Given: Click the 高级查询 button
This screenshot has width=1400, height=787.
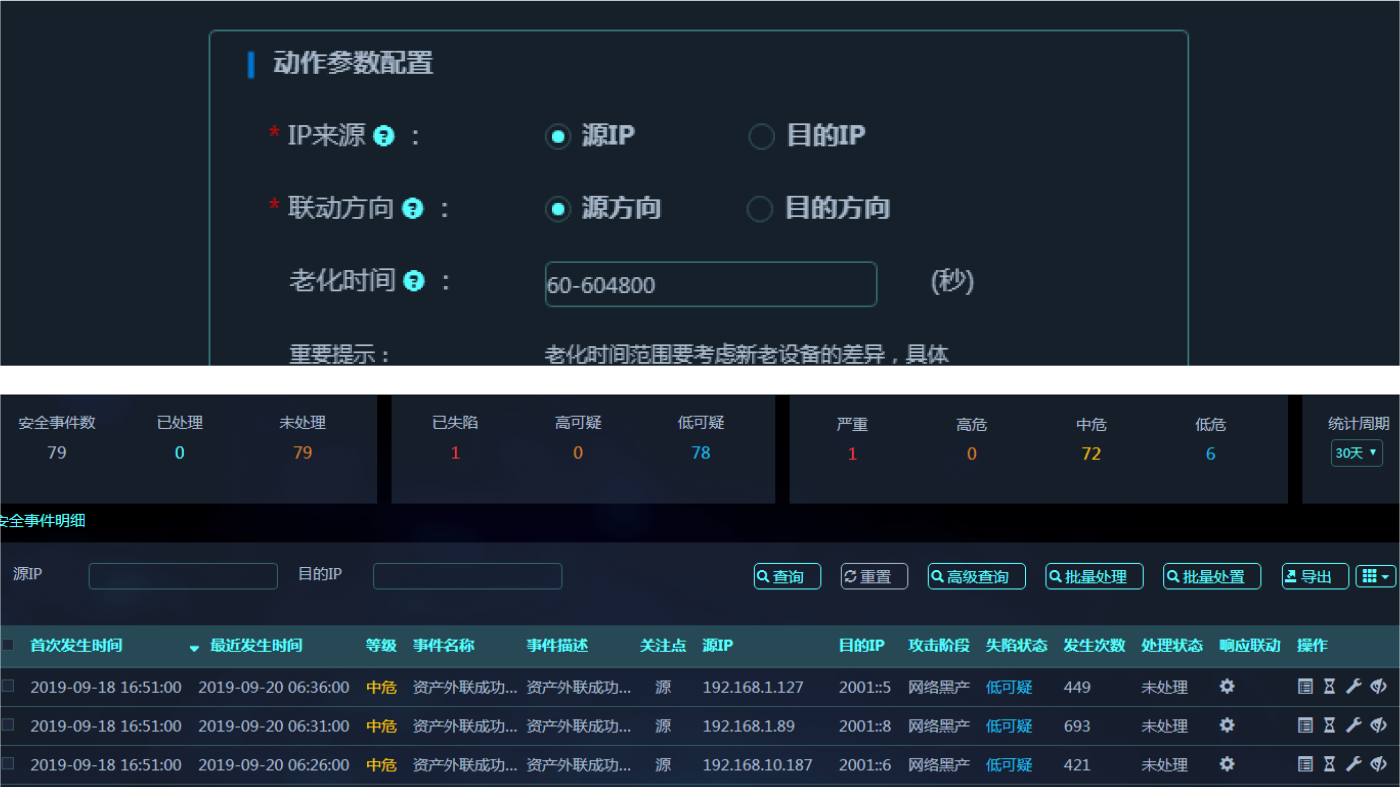Looking at the screenshot, I should [976, 576].
